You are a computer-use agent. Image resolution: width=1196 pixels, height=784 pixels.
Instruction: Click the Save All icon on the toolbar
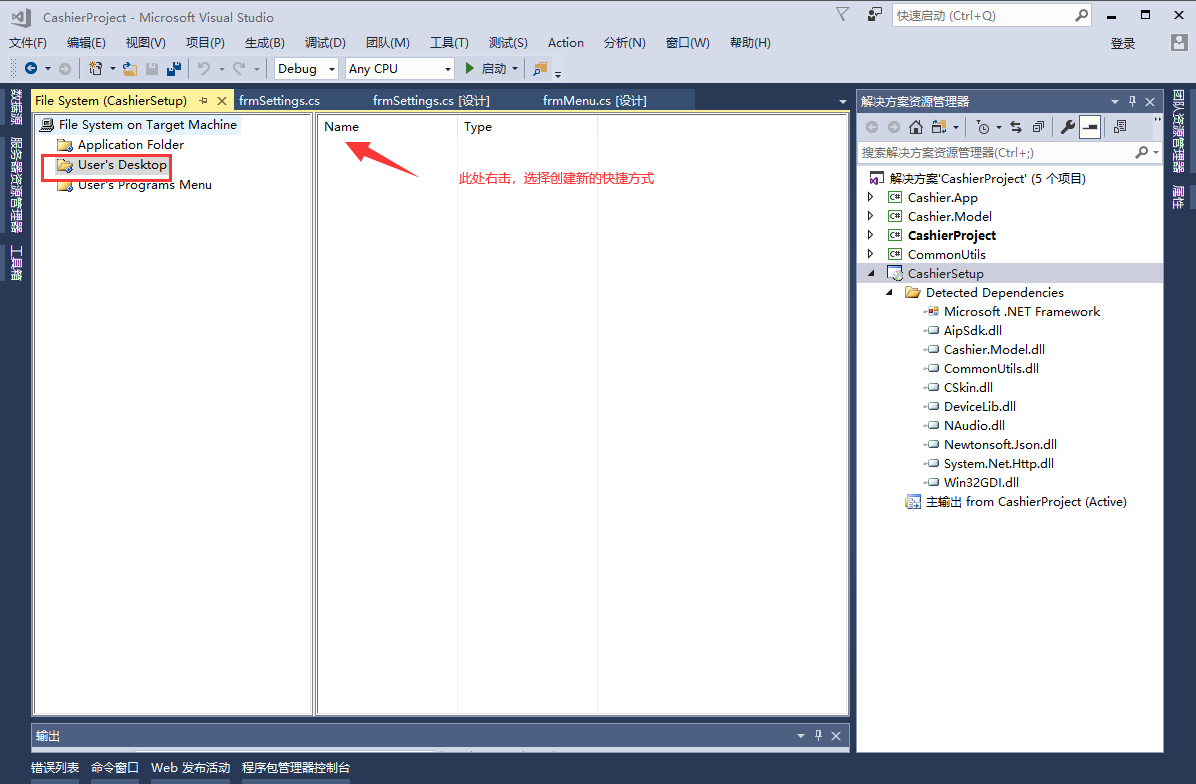pyautogui.click(x=172, y=68)
